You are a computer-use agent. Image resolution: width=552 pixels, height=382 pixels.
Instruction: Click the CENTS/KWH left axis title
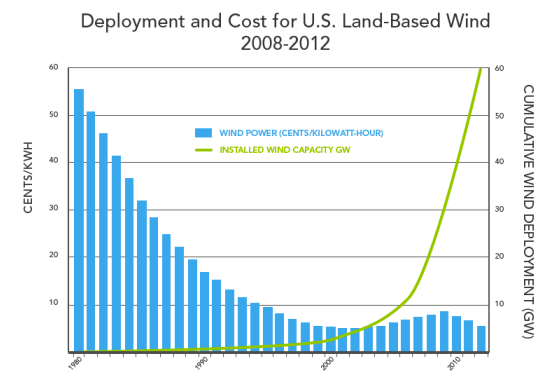[x=28, y=177]
